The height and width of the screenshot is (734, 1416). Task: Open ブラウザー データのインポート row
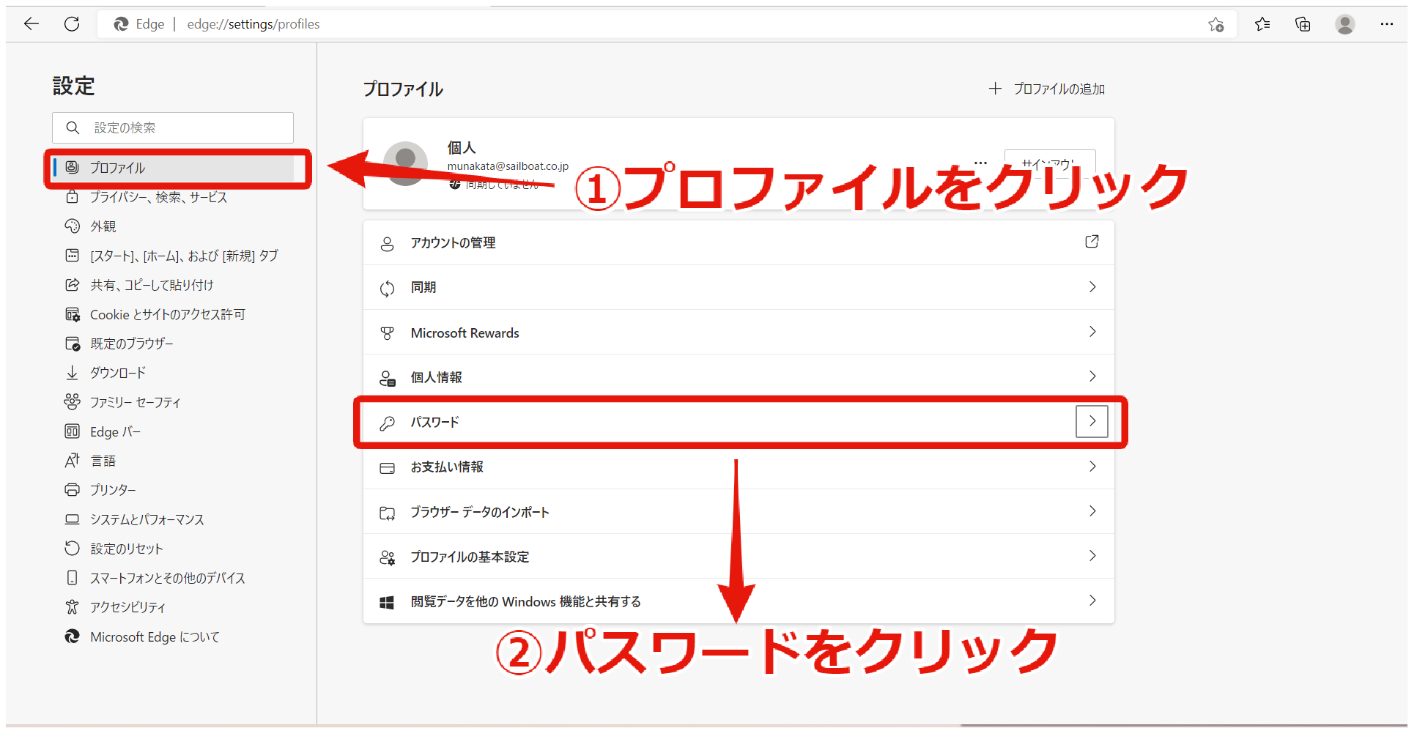tap(738, 512)
